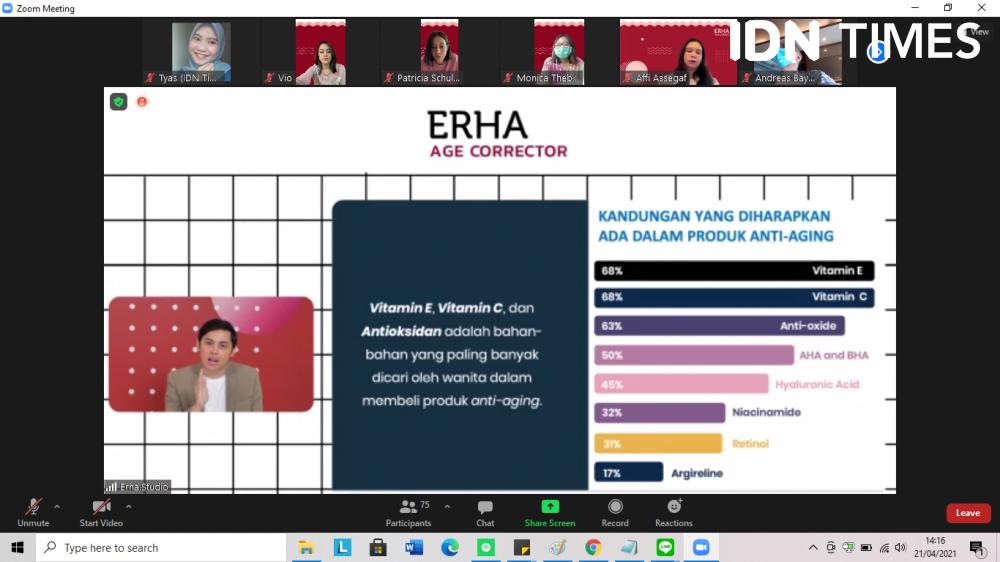The height and width of the screenshot is (562, 1000).
Task: Open the Chat panel
Action: click(485, 513)
